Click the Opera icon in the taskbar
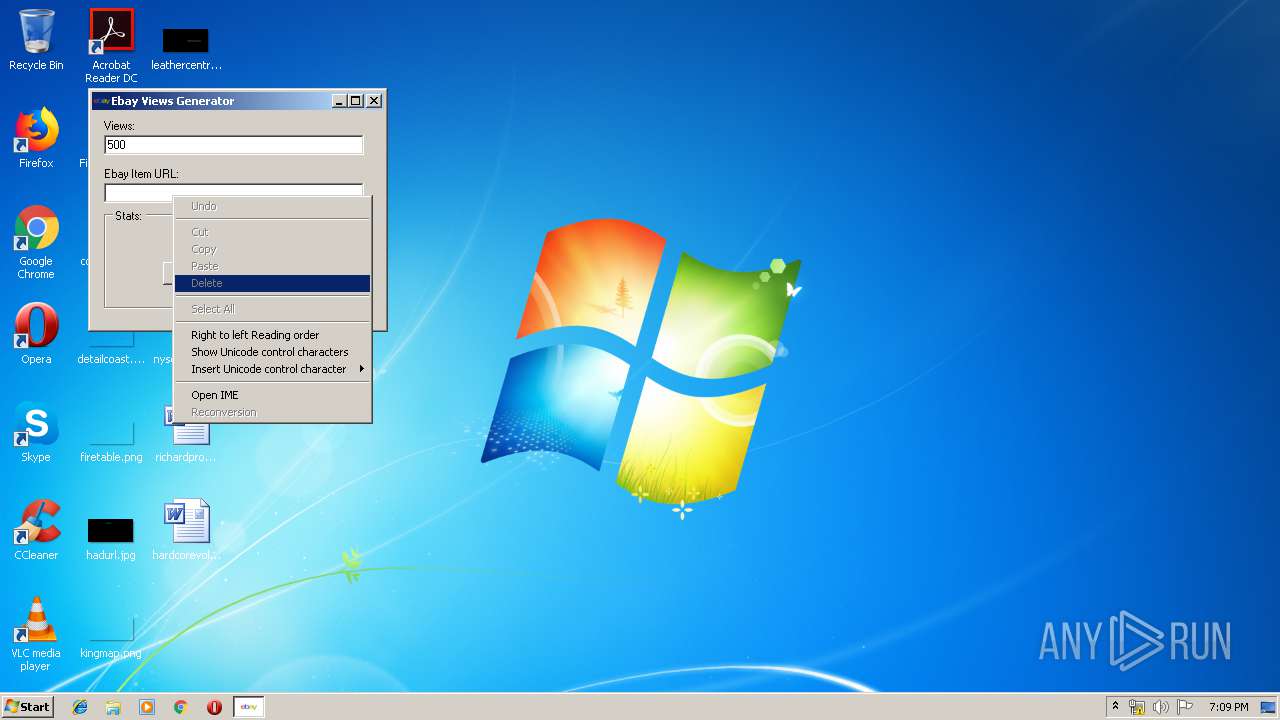The width and height of the screenshot is (1280, 720). [x=214, y=707]
